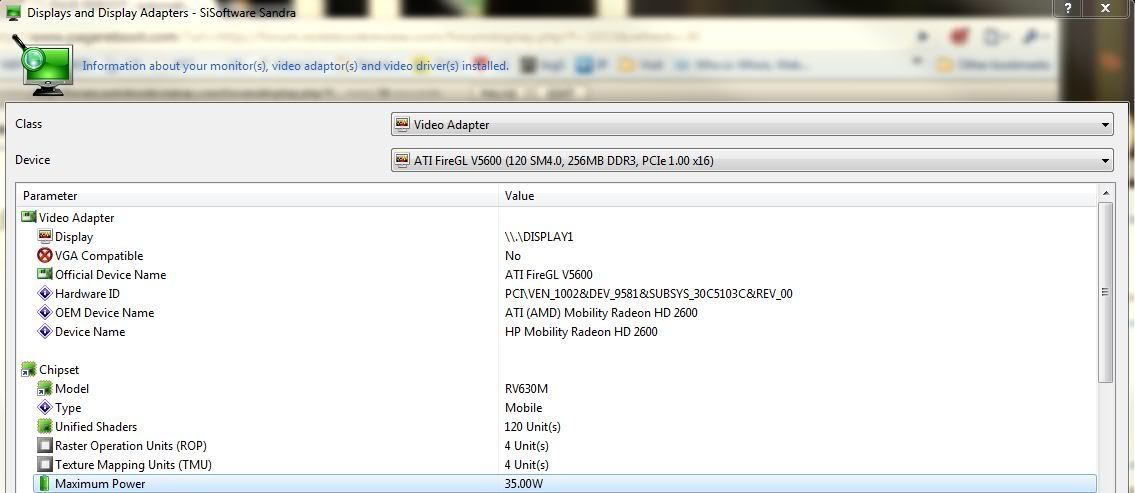Select the Model label

tap(72, 388)
